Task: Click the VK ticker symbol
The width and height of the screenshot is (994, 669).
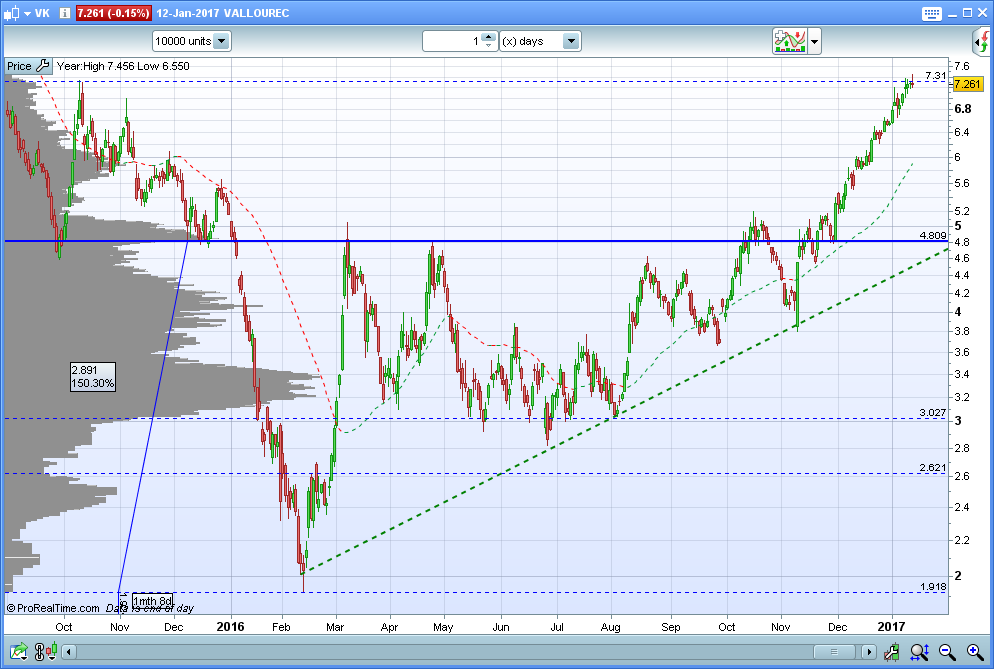Action: click(42, 13)
